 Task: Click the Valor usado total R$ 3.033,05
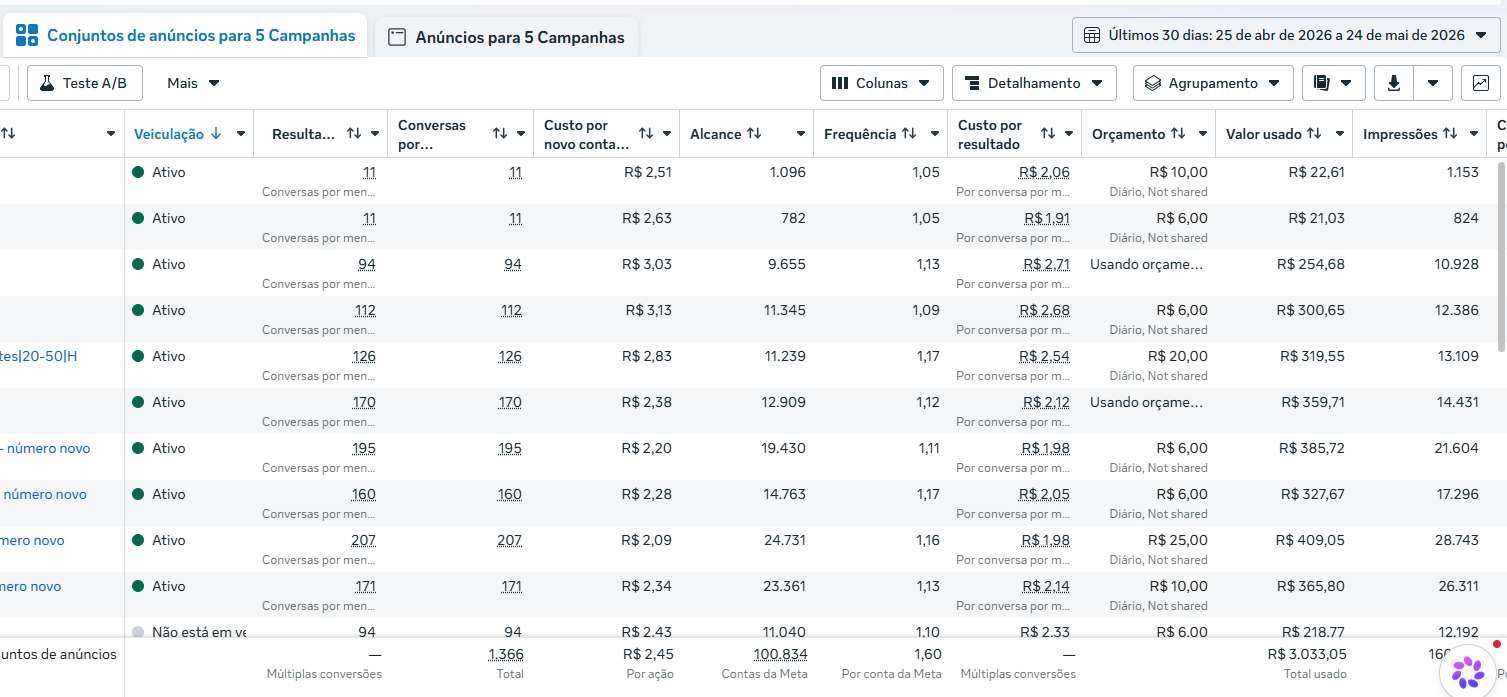click(1307, 654)
